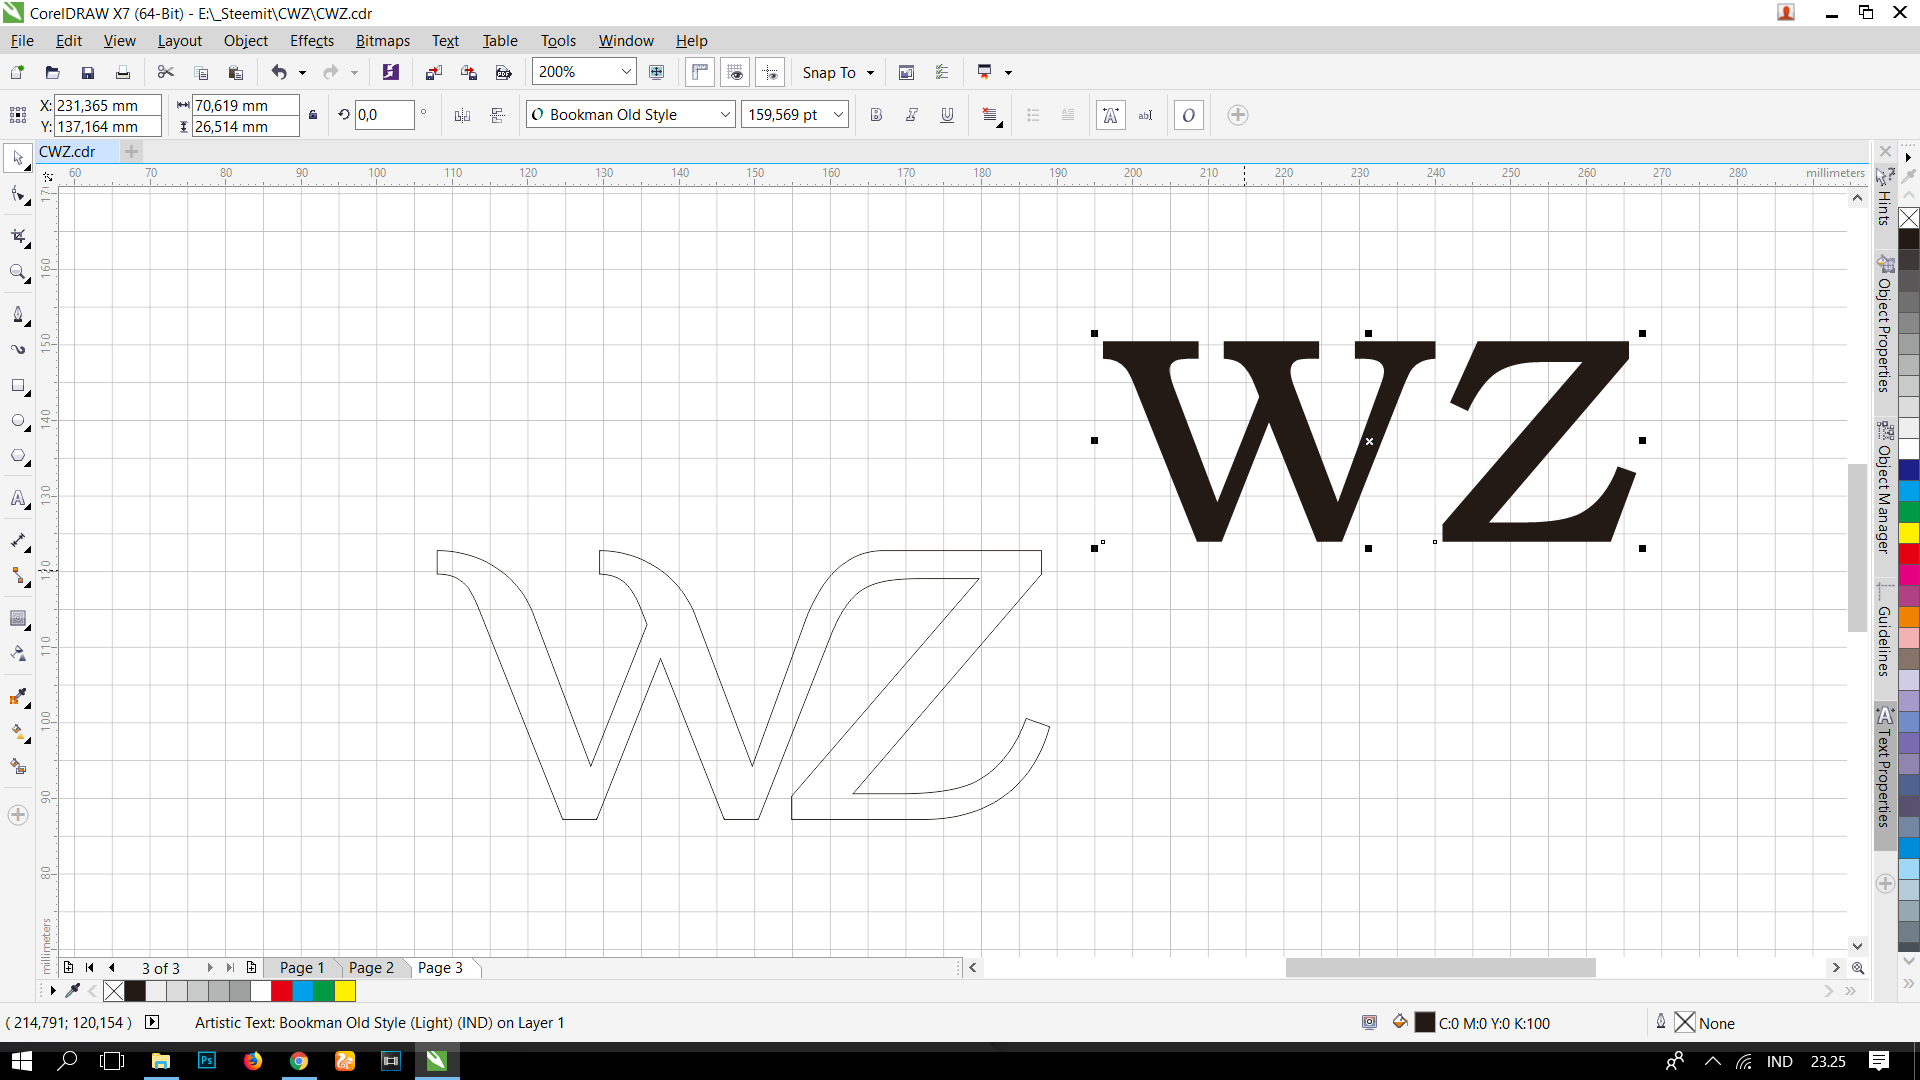
Task: Open the Bitmaps menu
Action: point(382,40)
